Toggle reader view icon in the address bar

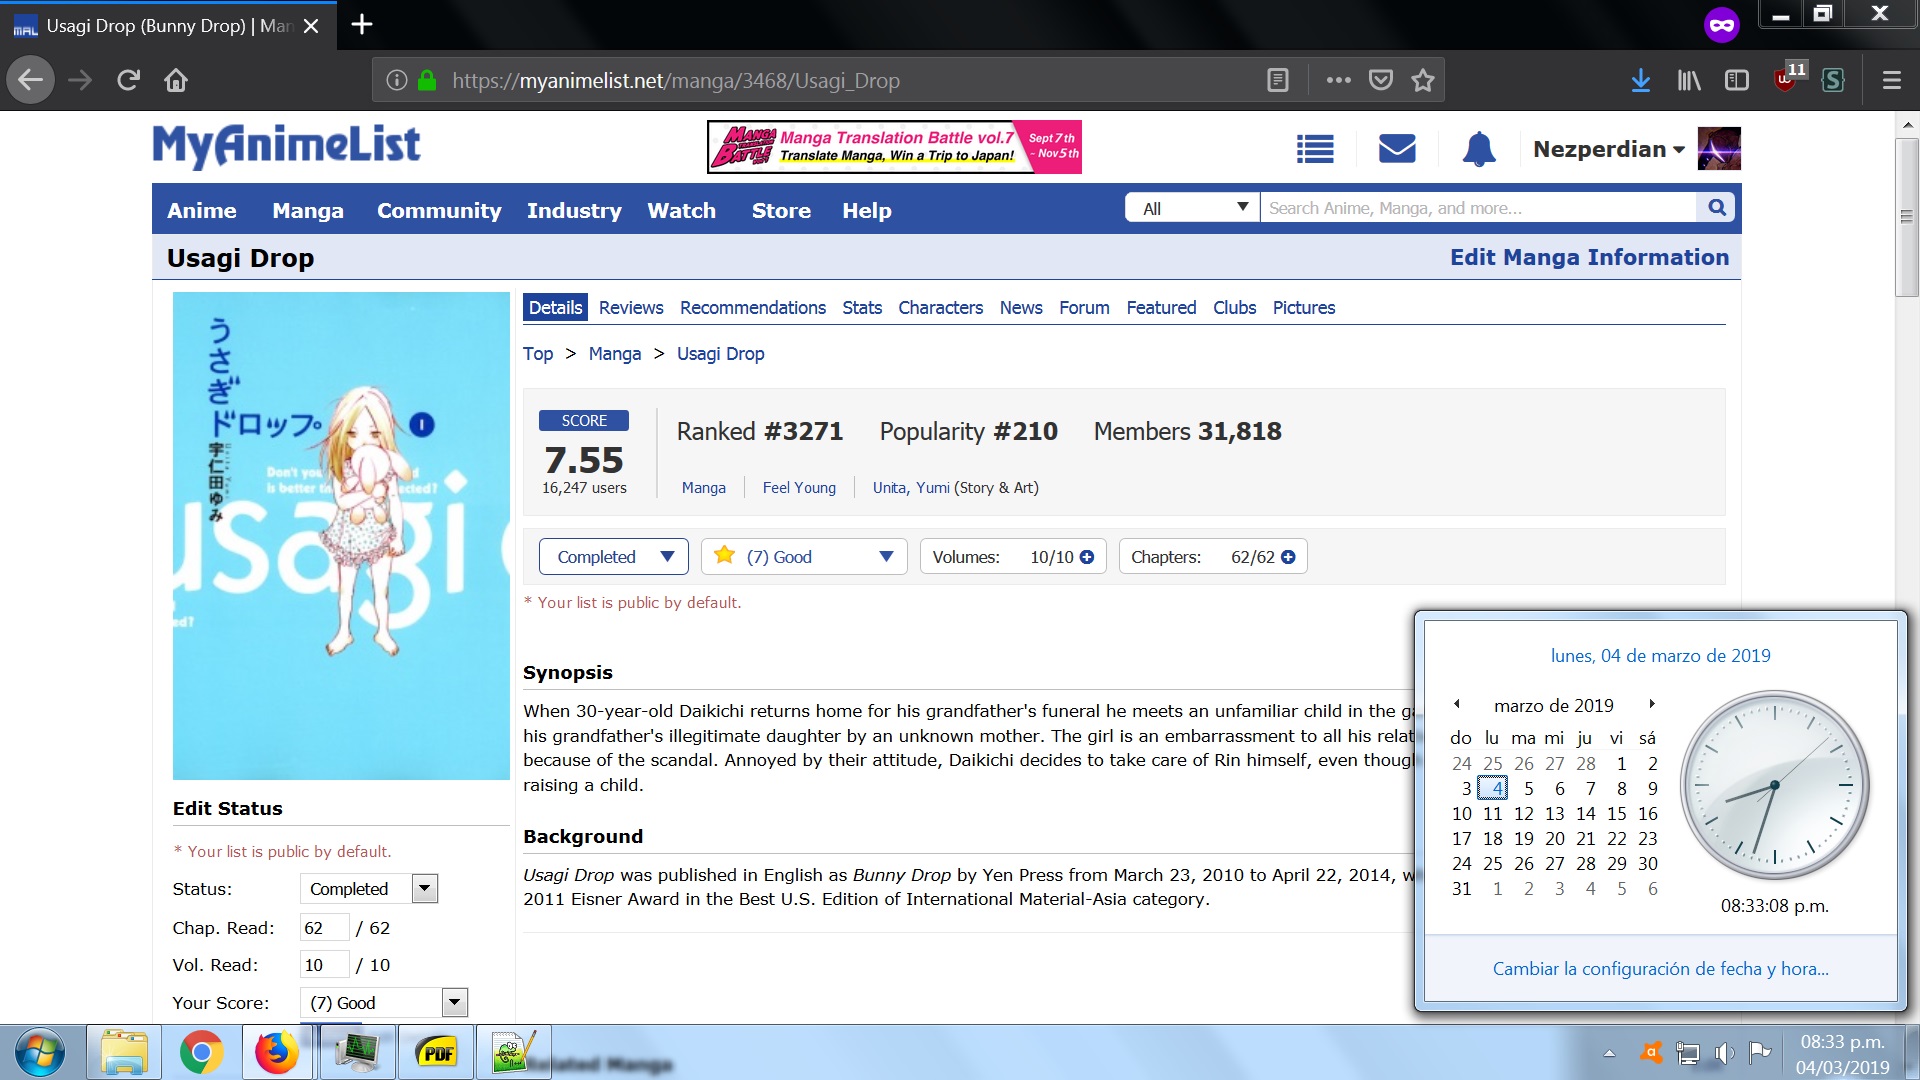[1277, 80]
